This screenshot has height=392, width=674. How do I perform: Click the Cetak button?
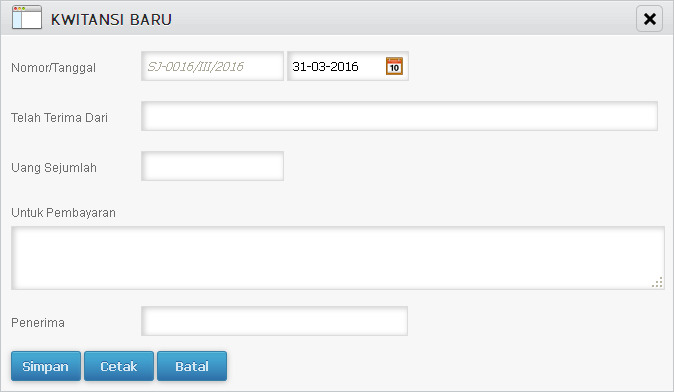click(x=119, y=366)
